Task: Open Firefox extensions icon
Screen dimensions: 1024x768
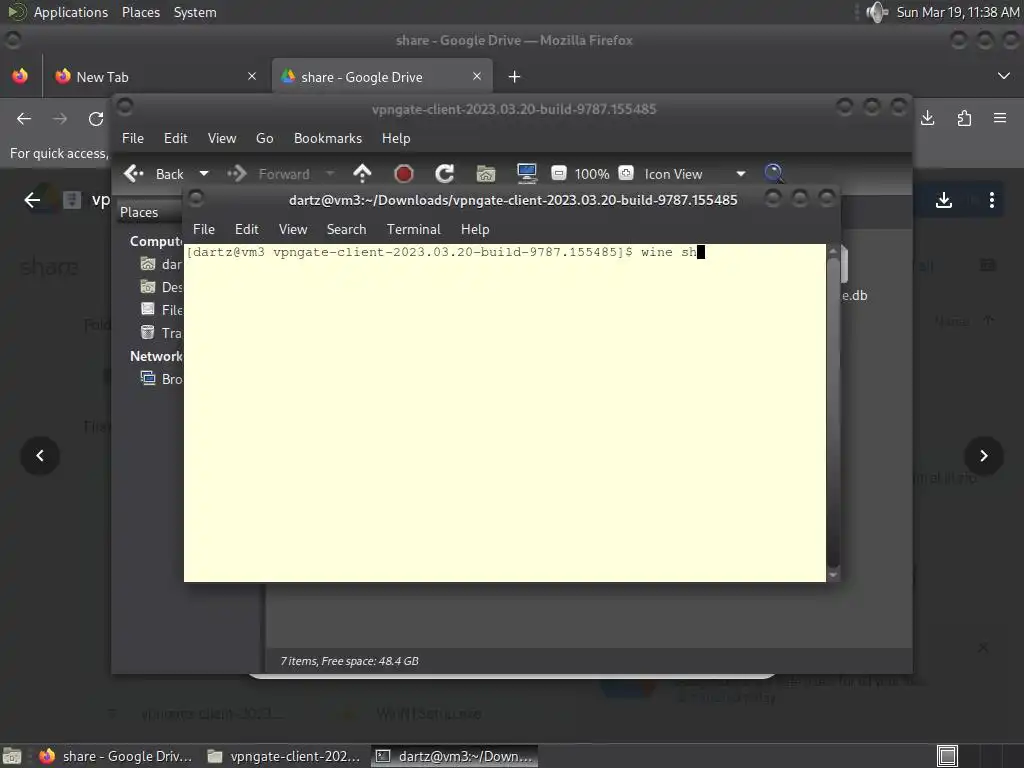Action: tap(964, 118)
